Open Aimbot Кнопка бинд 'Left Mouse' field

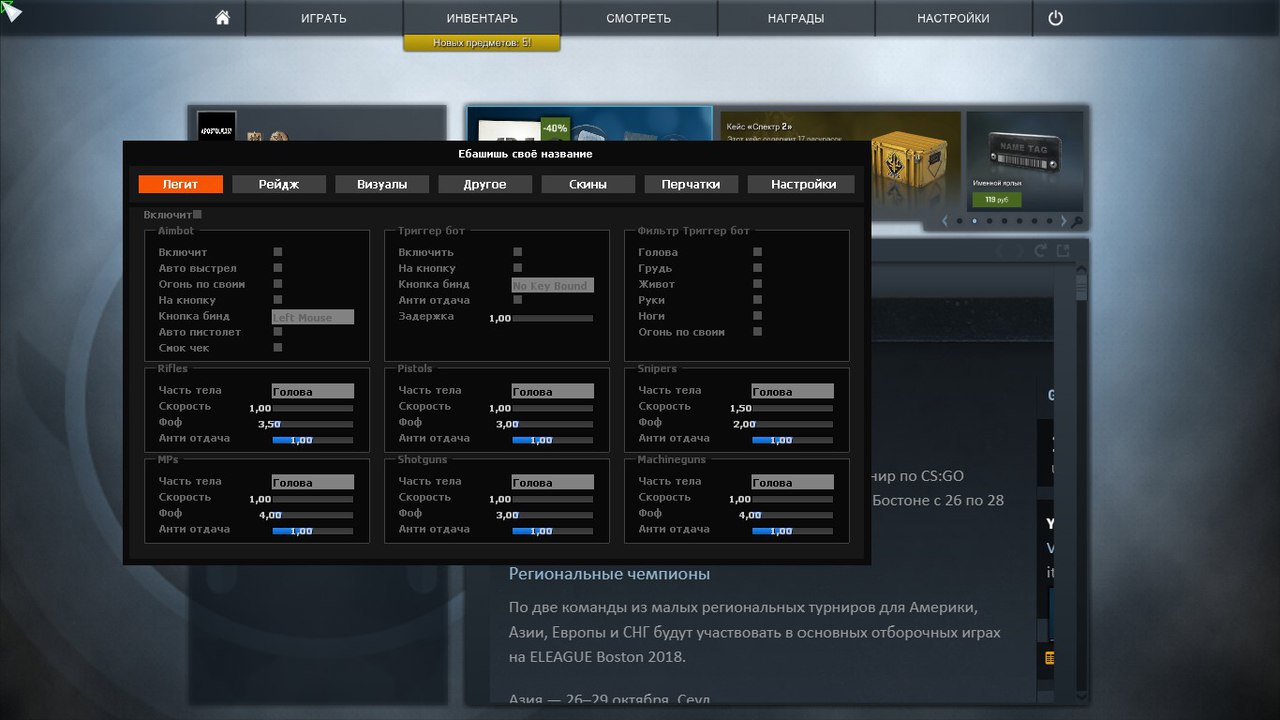[x=313, y=317]
